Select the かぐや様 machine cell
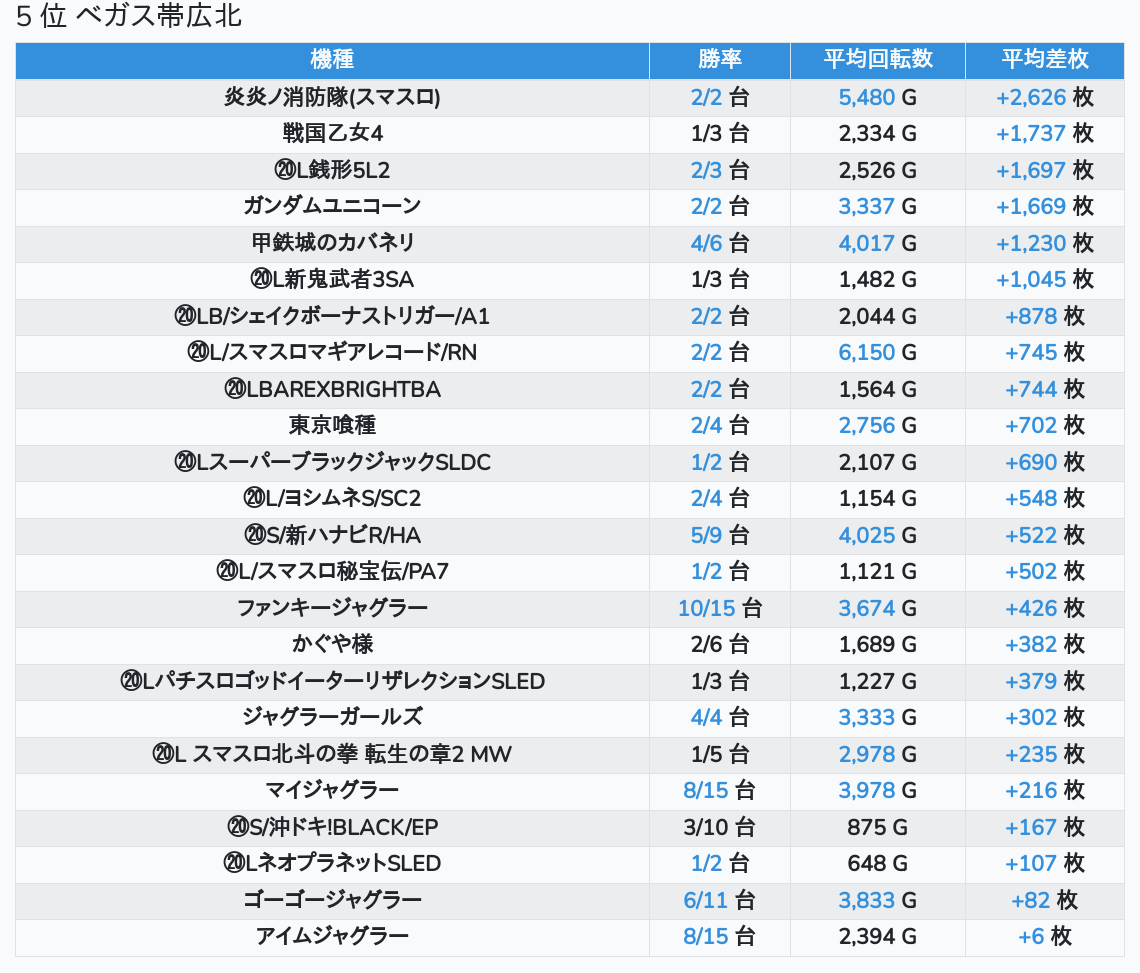 pos(333,644)
